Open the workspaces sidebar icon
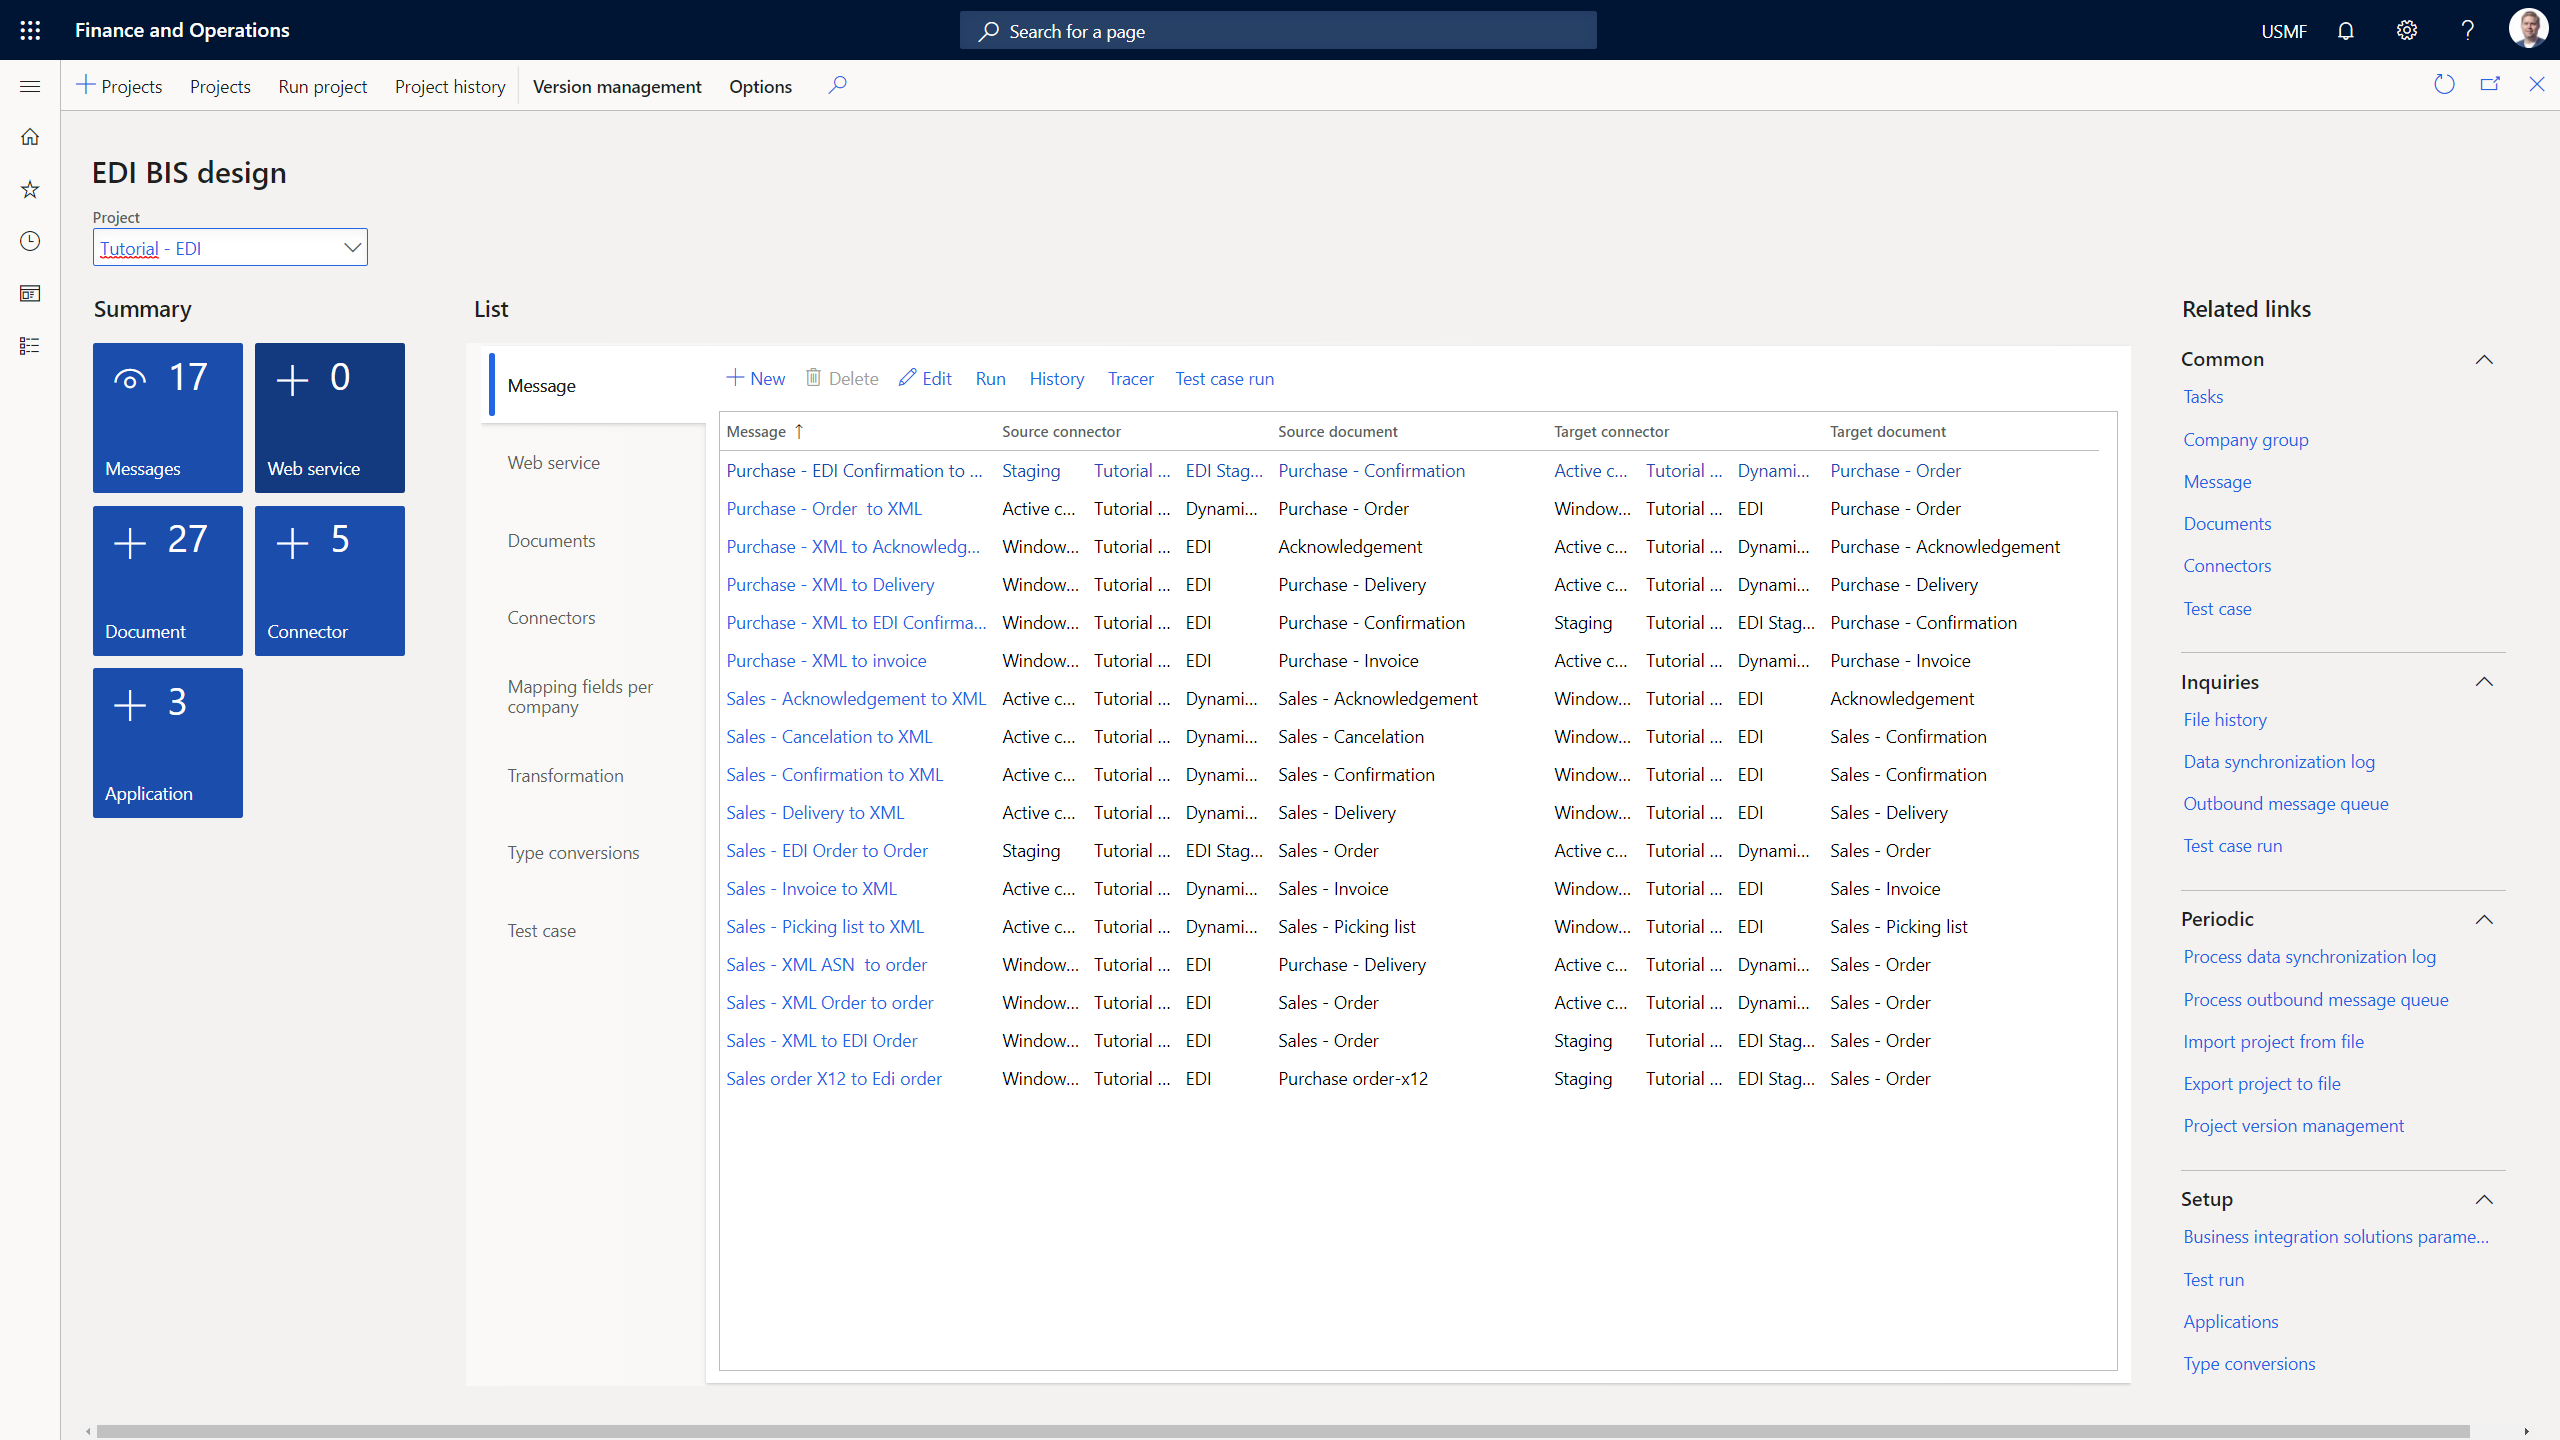 click(x=30, y=293)
